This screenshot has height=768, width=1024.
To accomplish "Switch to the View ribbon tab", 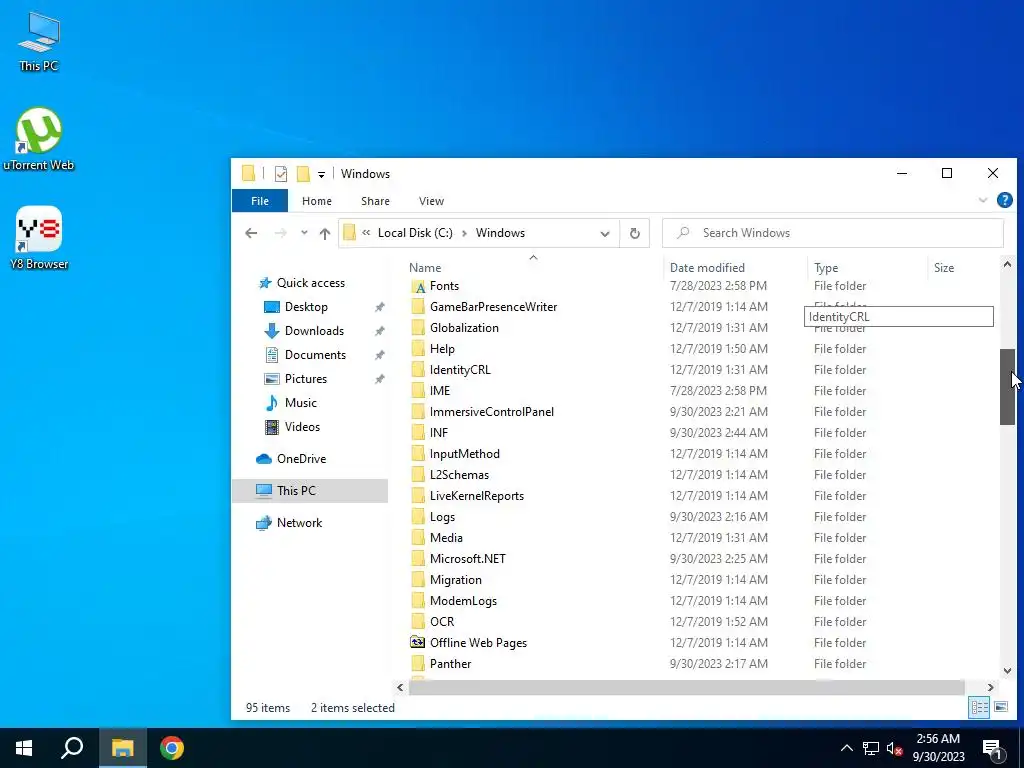I will pos(431,201).
